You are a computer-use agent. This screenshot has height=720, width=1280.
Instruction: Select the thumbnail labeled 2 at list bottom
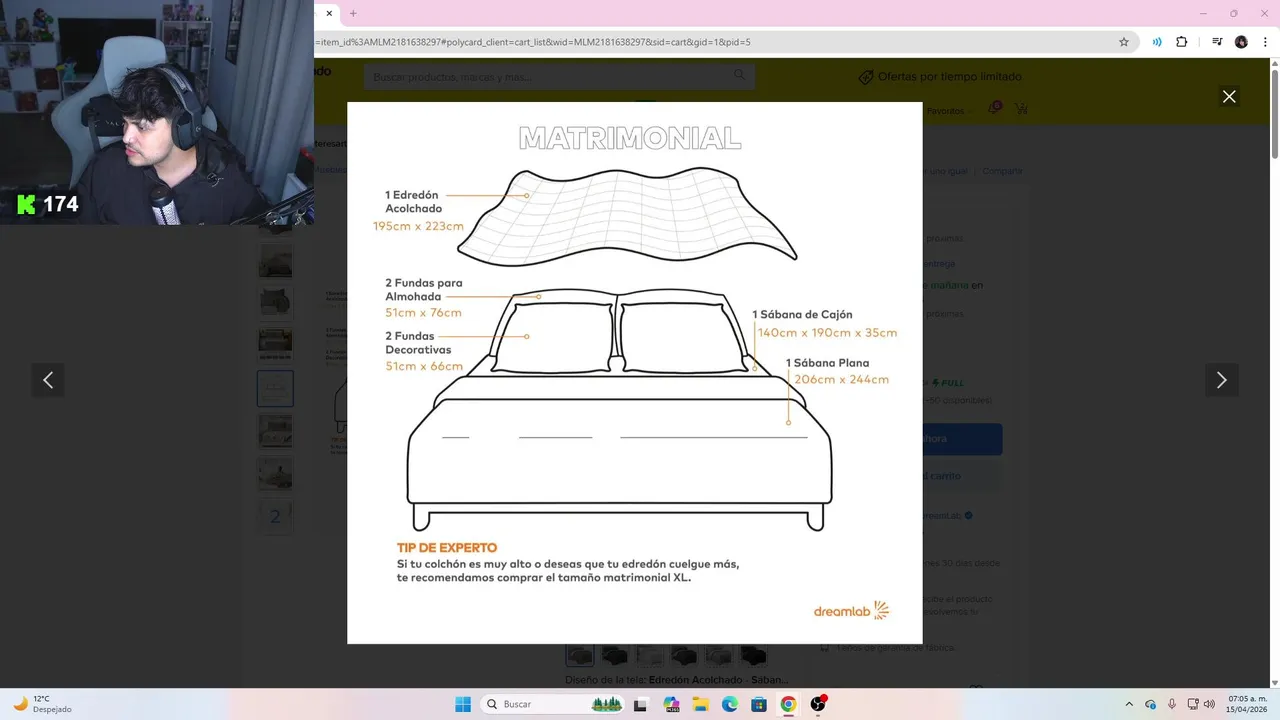coord(275,516)
